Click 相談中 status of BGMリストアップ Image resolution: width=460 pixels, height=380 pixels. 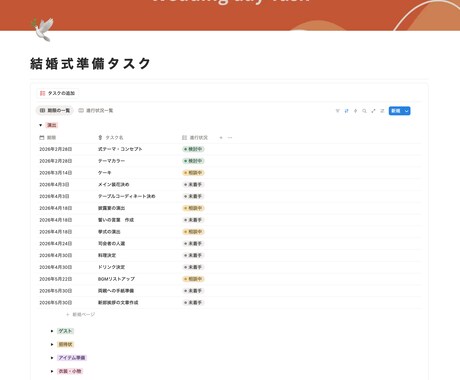point(193,279)
